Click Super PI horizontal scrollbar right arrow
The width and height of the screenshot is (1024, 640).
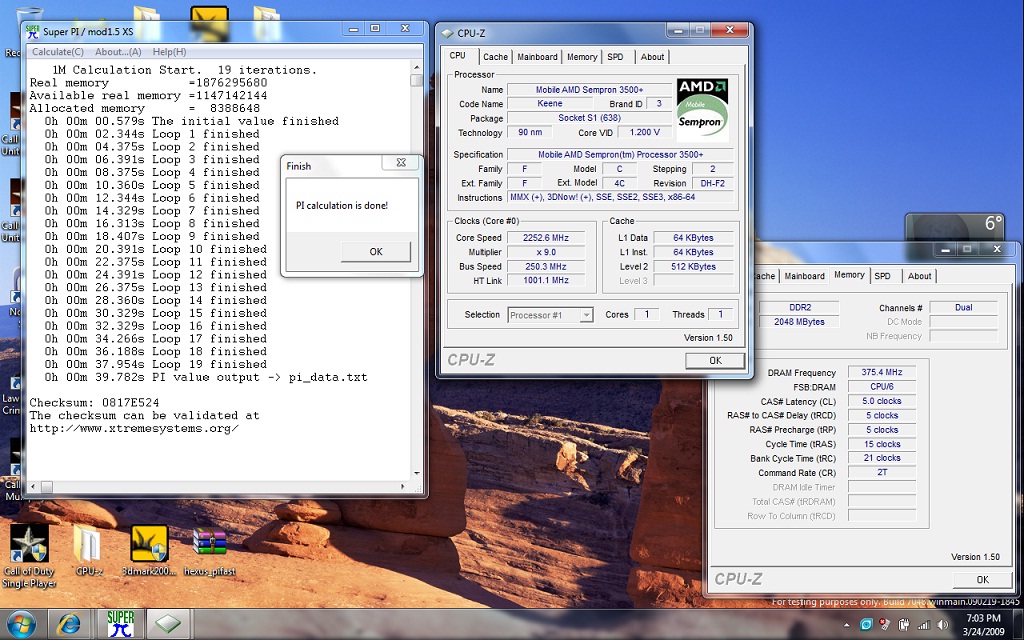[x=402, y=487]
